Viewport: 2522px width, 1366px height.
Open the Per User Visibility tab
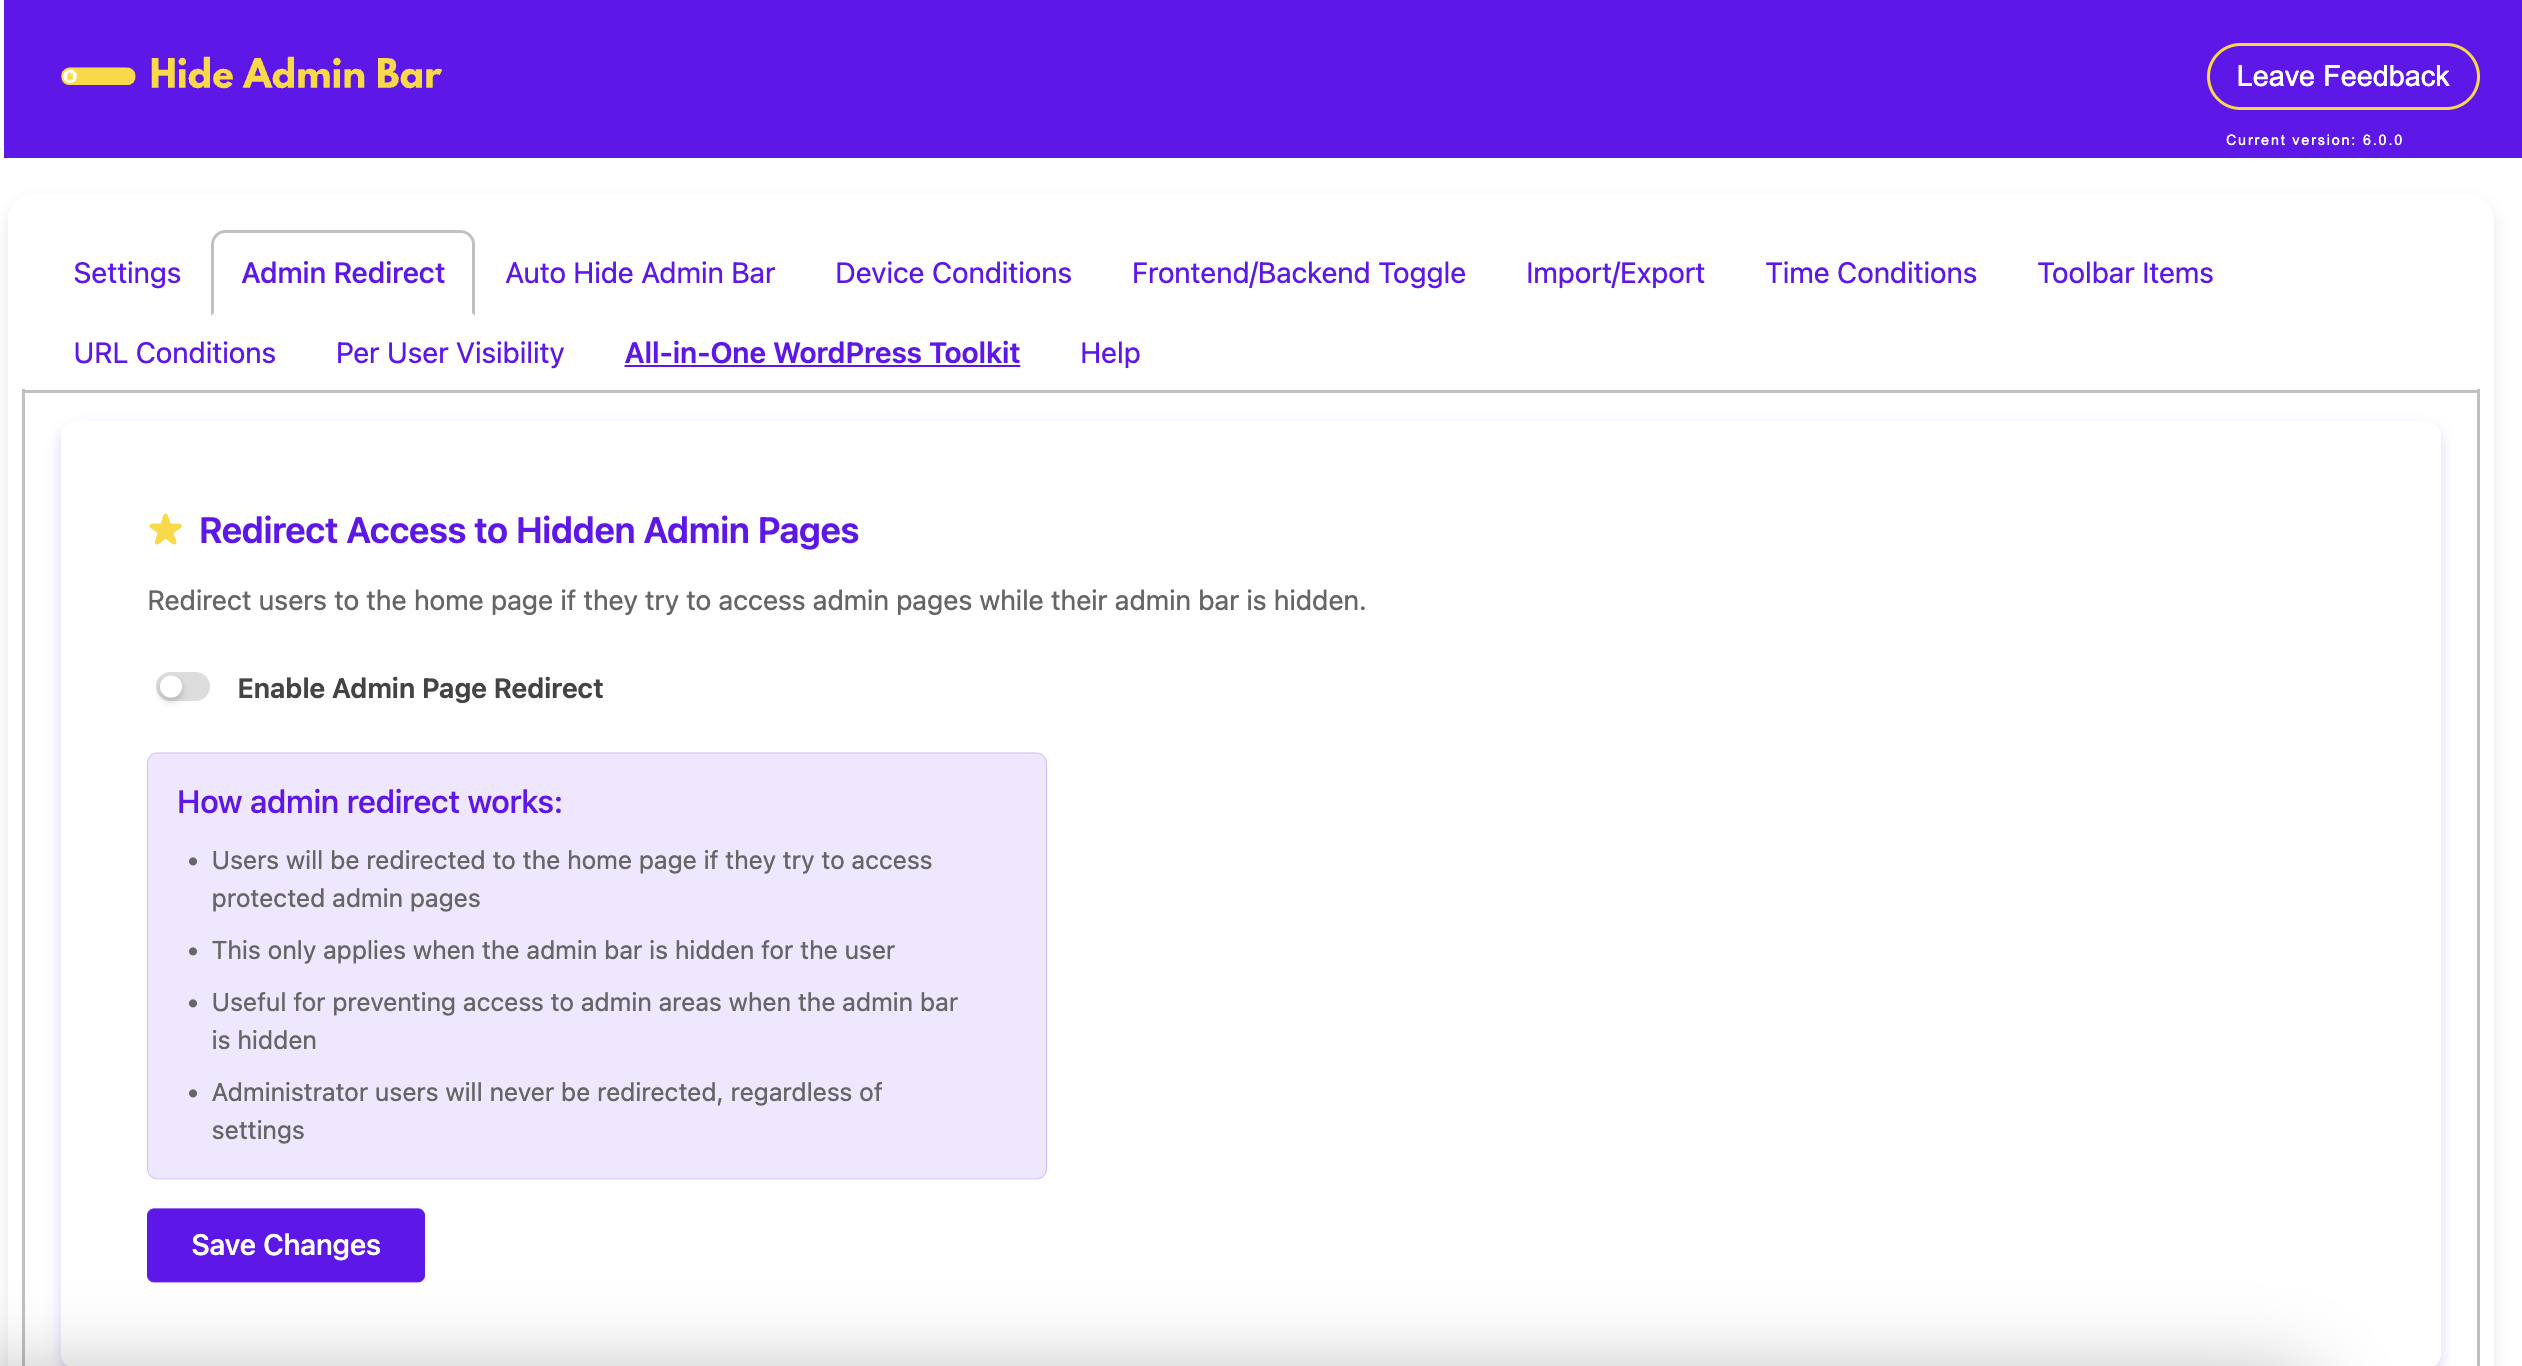tap(450, 353)
